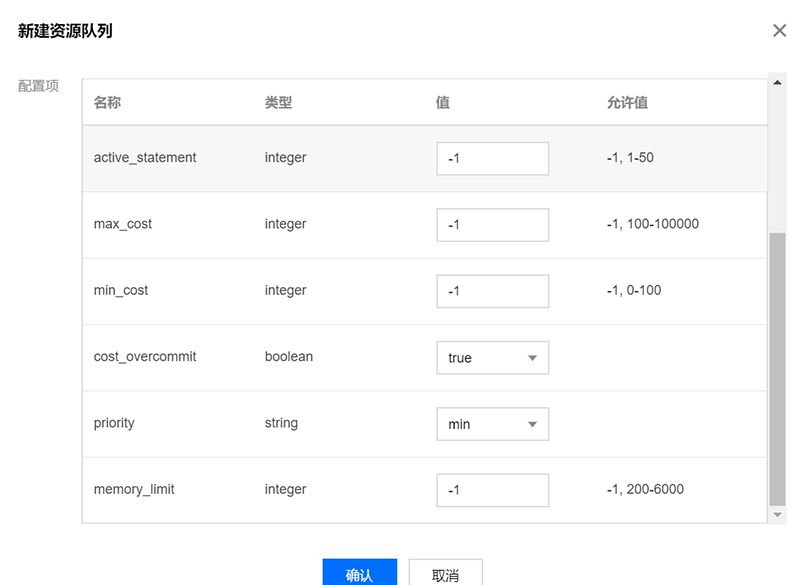
Task: Click the 确认 button
Action: click(x=360, y=574)
